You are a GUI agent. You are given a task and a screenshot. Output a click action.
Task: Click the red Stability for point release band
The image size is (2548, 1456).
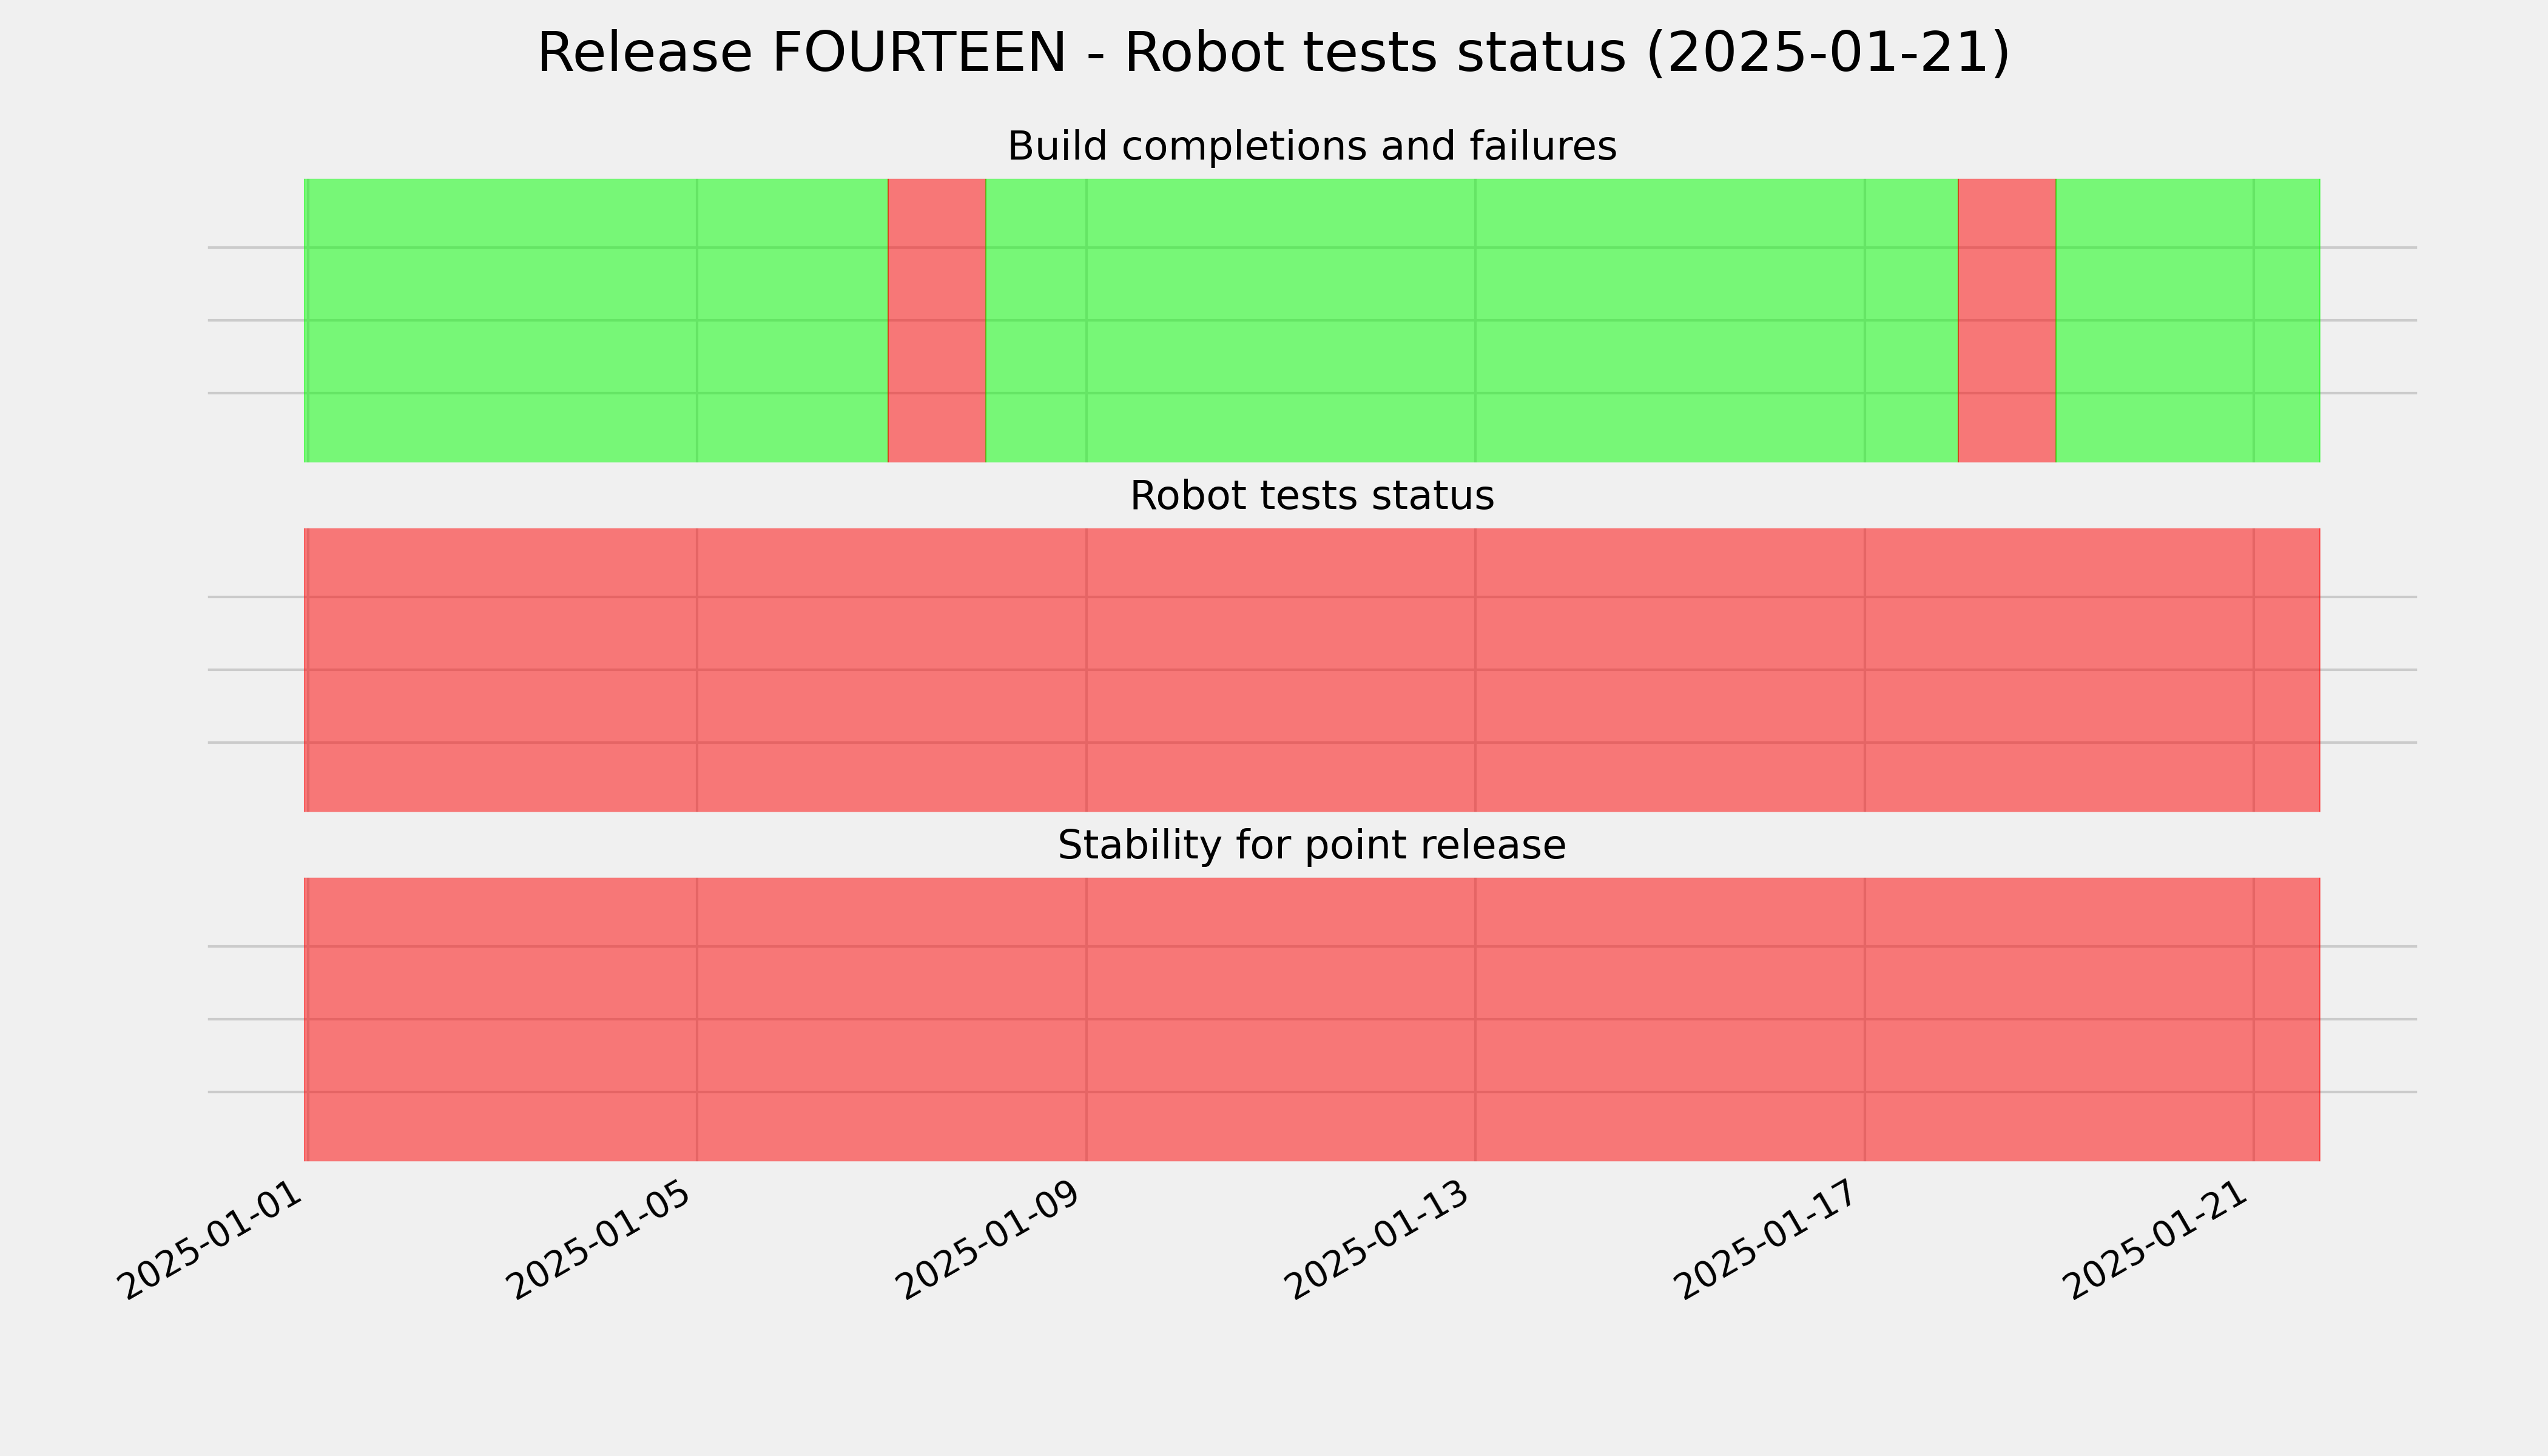(x=1312, y=1019)
